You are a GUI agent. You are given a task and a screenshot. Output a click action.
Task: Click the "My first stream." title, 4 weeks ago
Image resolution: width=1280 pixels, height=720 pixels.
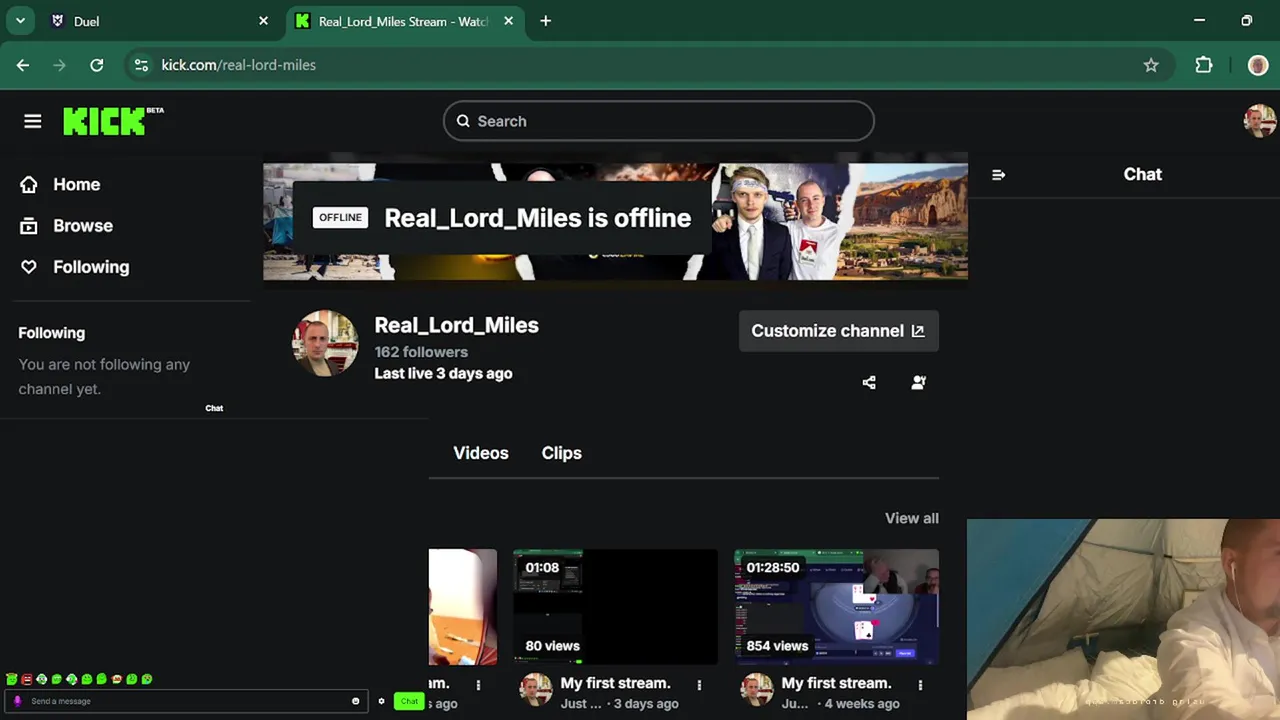point(836,683)
